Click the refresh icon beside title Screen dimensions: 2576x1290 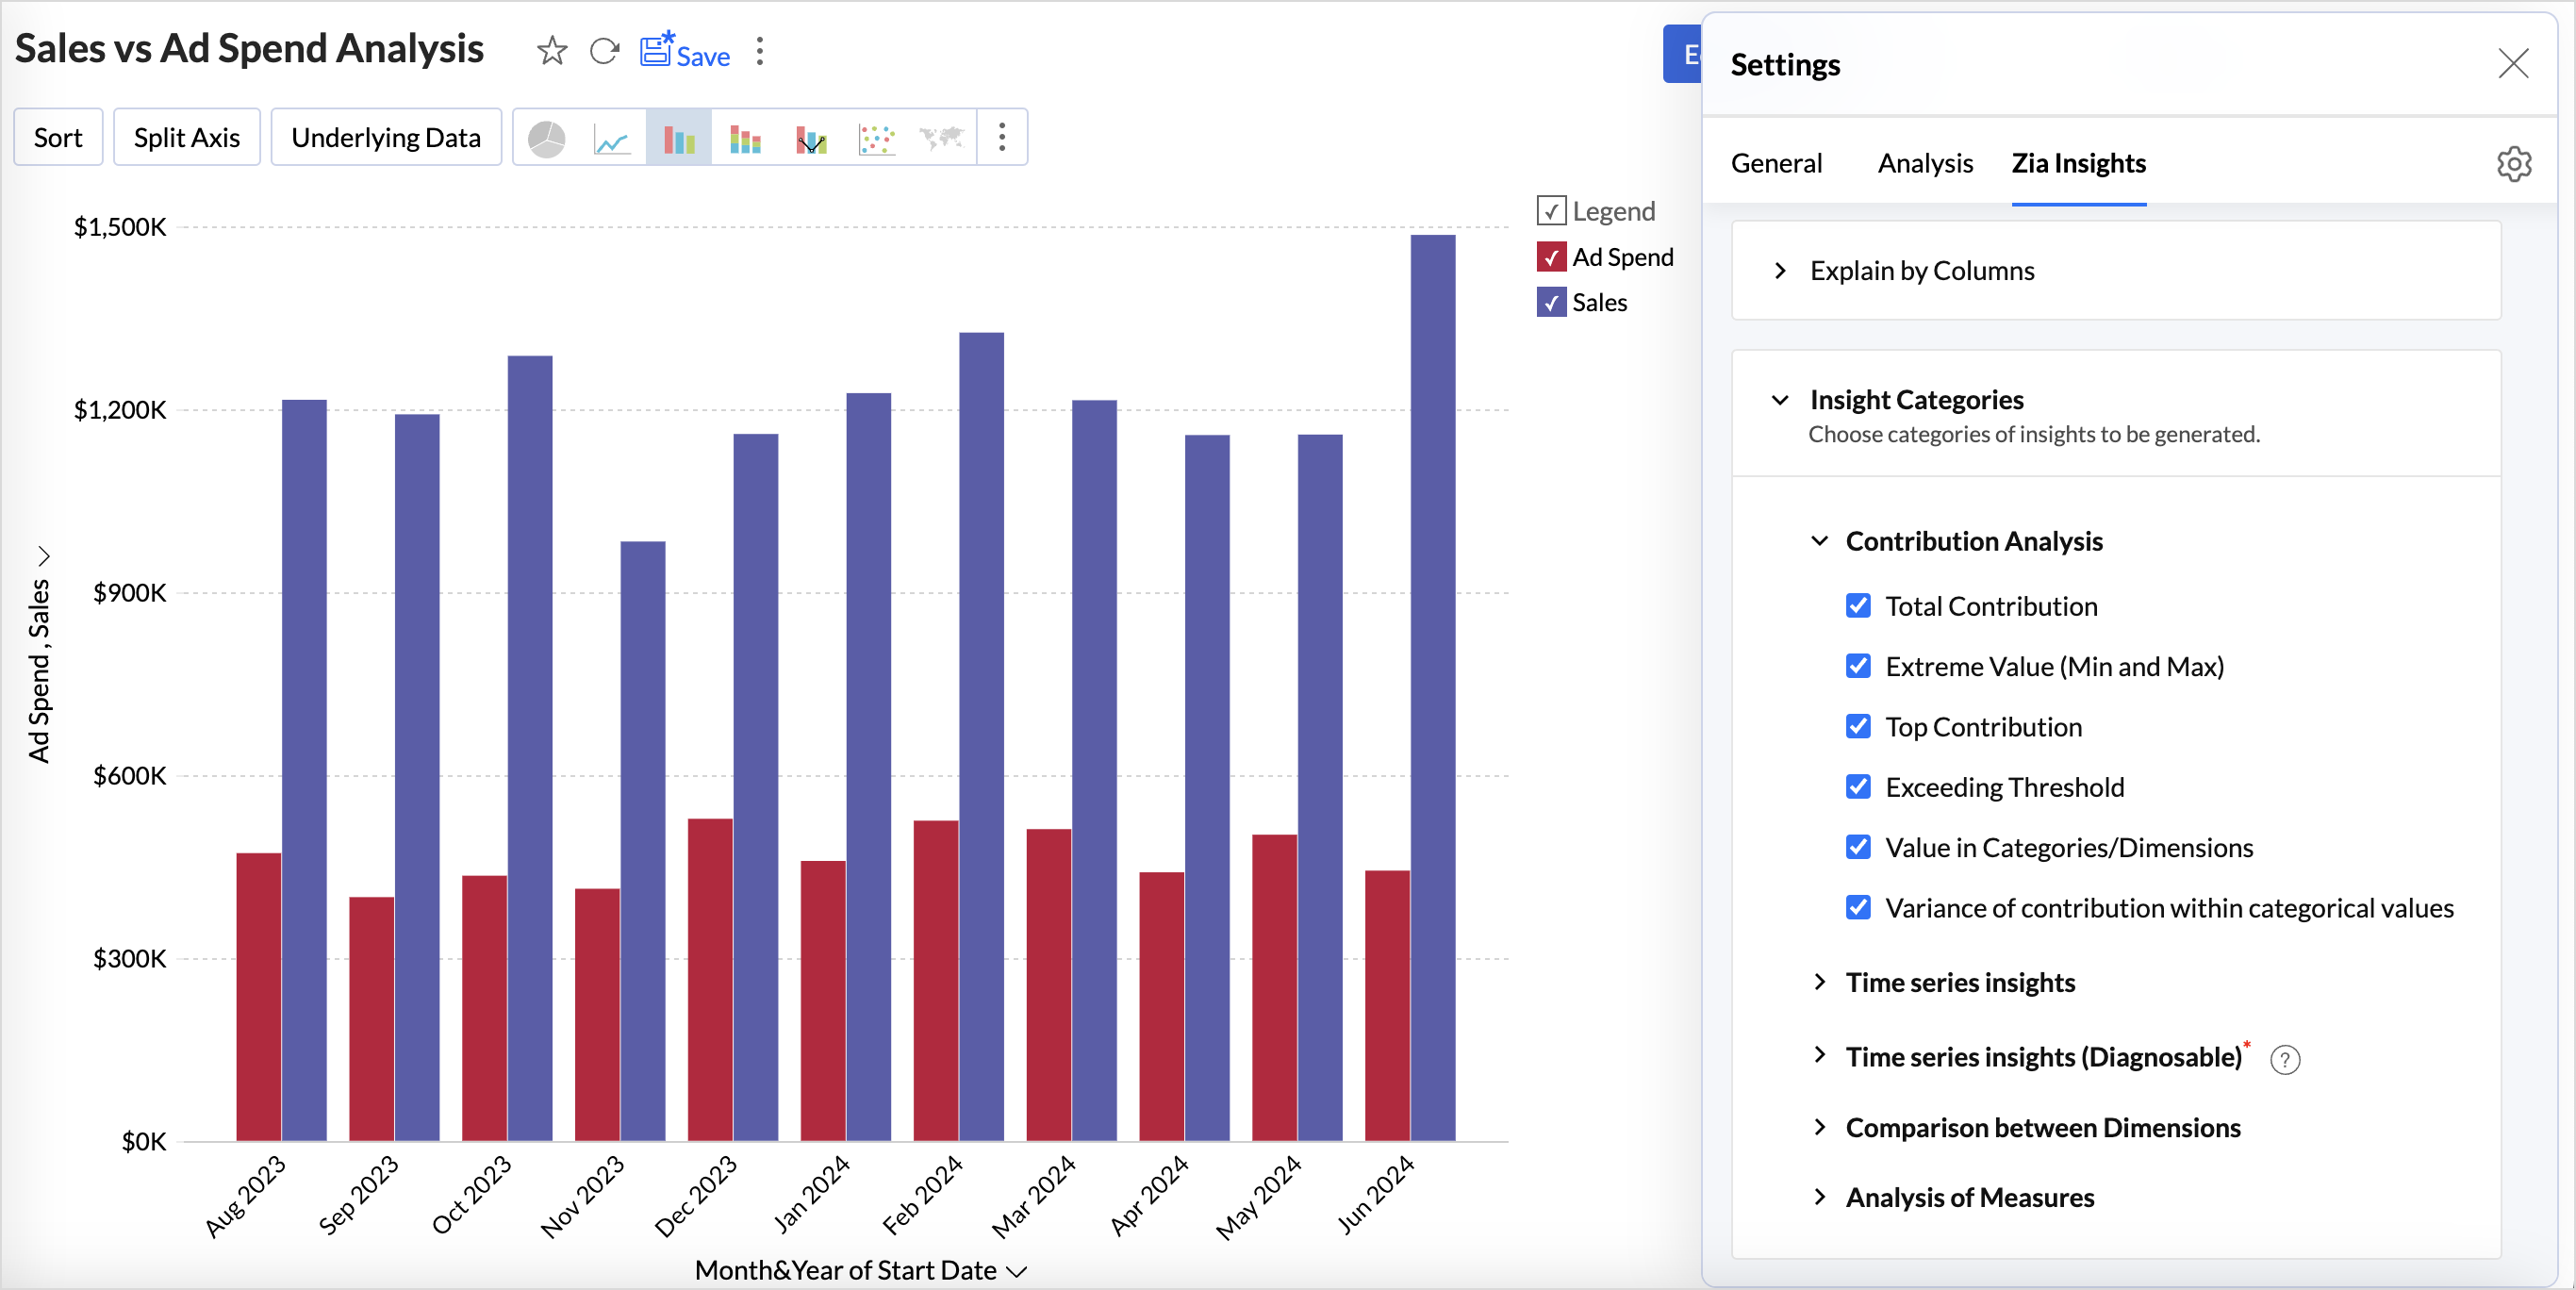604,51
